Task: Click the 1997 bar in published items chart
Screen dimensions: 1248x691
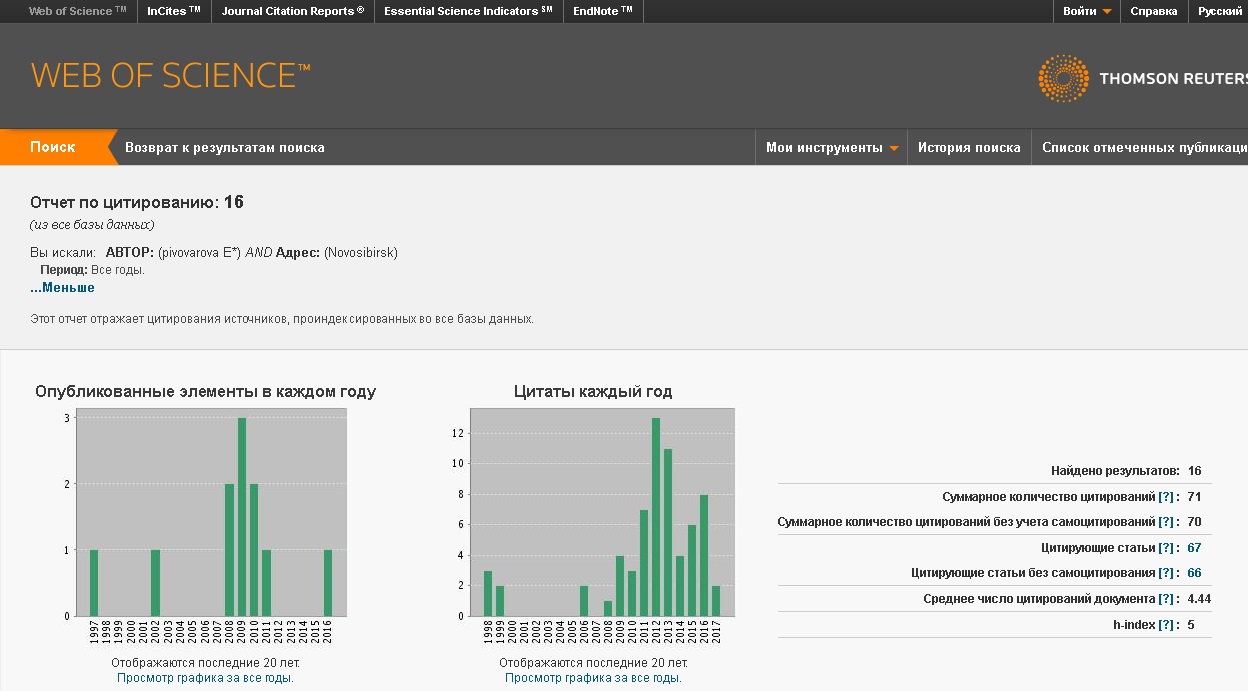Action: pyautogui.click(x=94, y=583)
